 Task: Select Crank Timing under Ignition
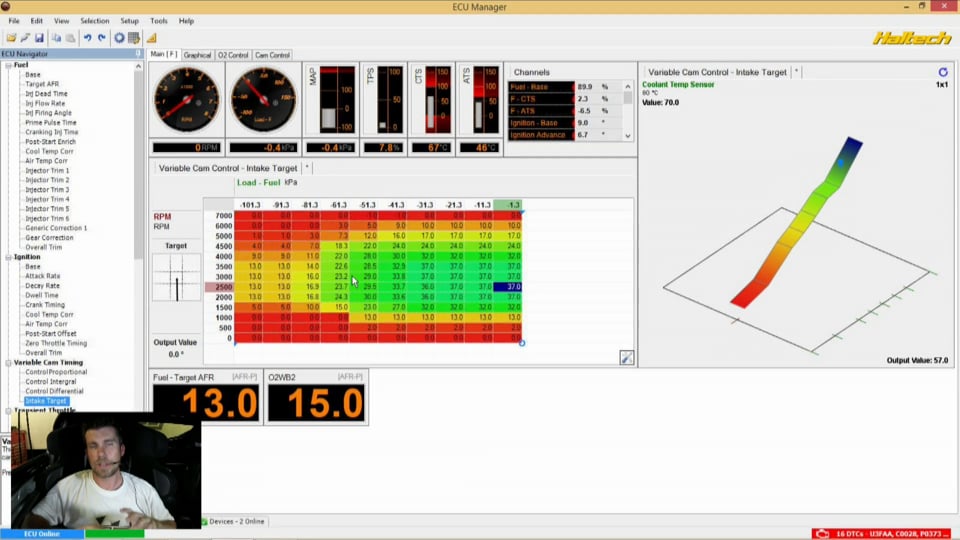tap(45, 305)
